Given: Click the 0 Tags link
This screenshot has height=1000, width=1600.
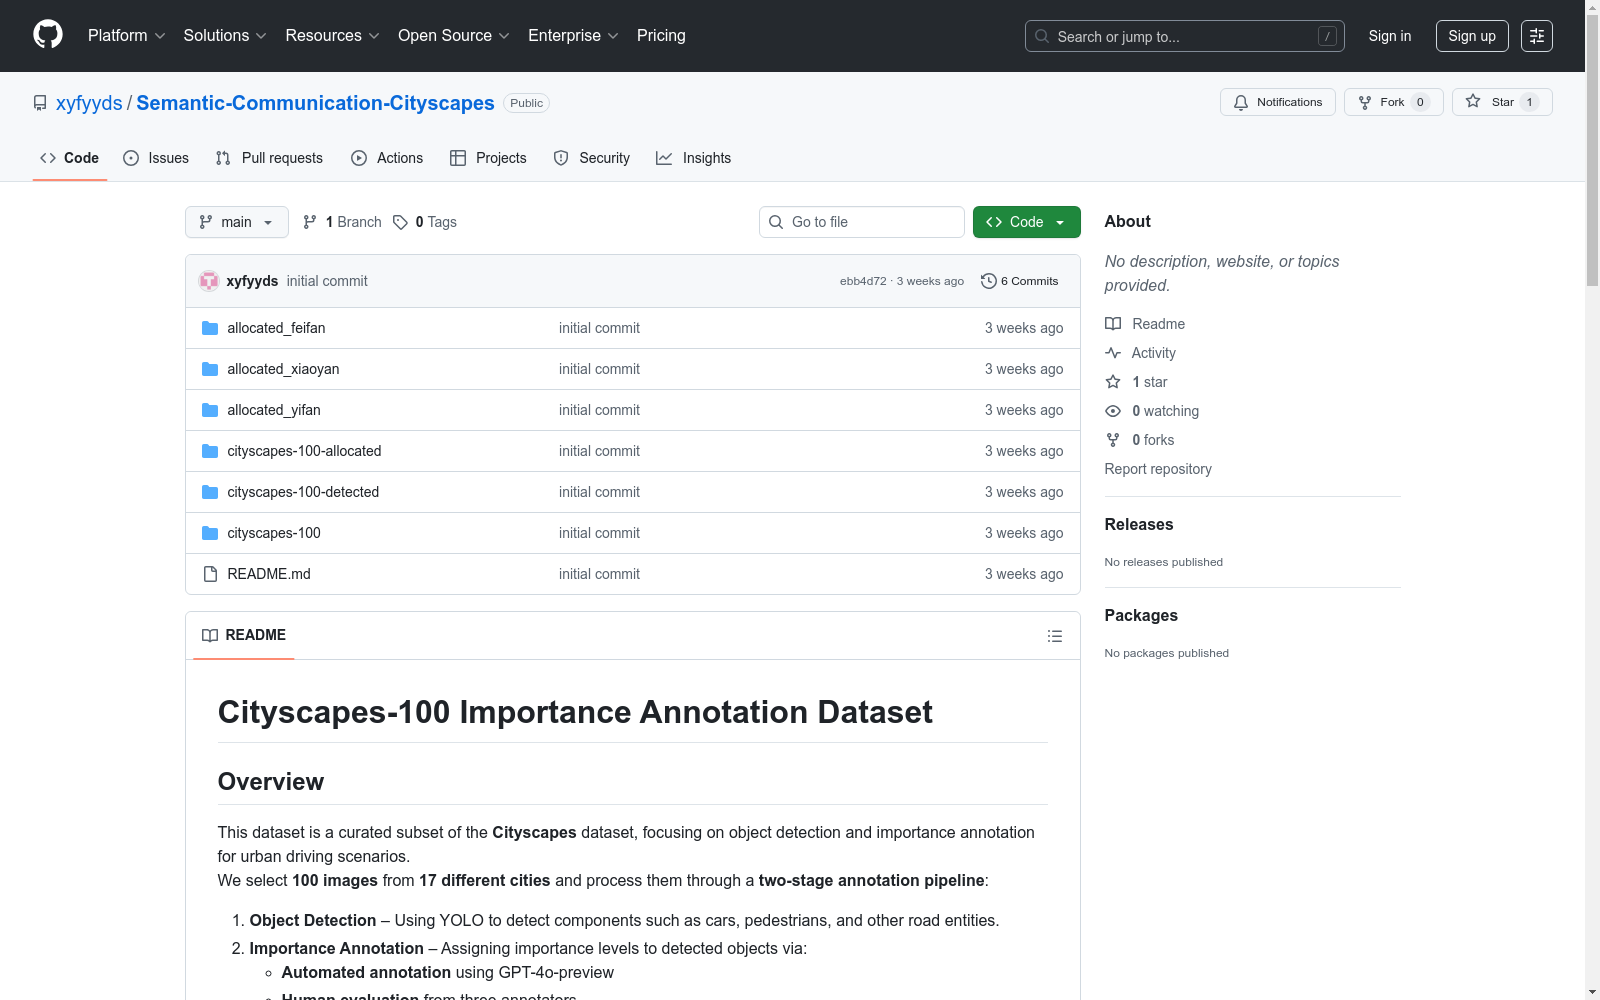Looking at the screenshot, I should coord(425,222).
